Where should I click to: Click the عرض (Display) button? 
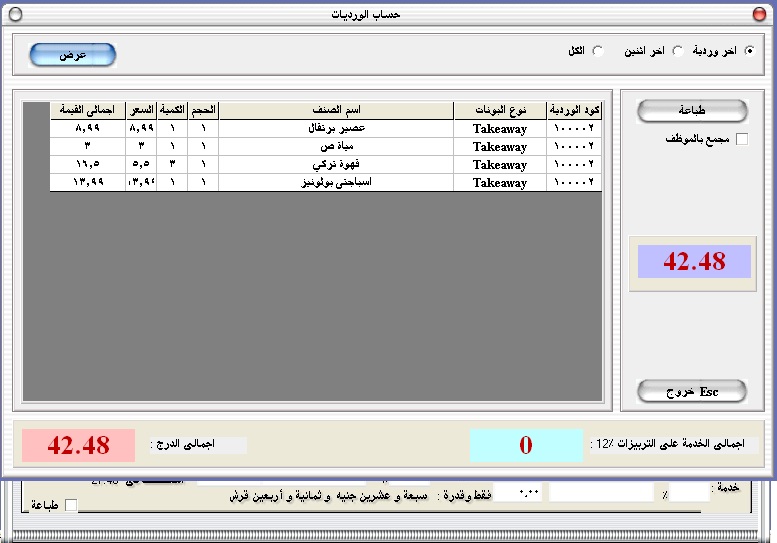coord(72,55)
